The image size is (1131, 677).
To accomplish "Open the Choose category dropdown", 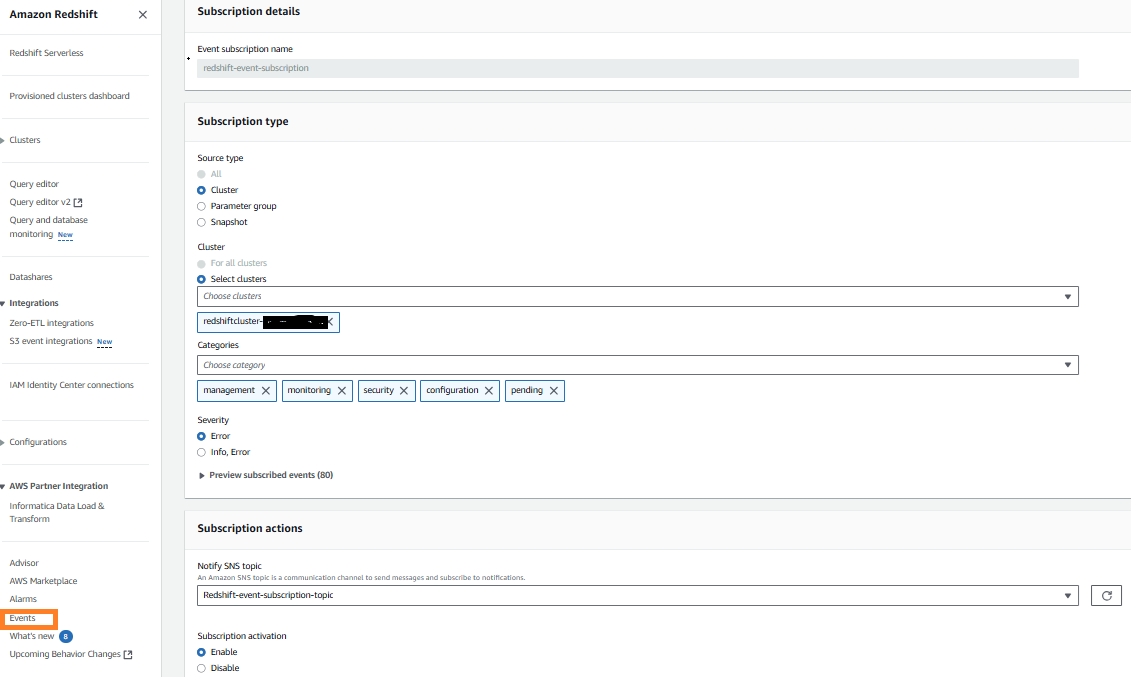I will [637, 365].
